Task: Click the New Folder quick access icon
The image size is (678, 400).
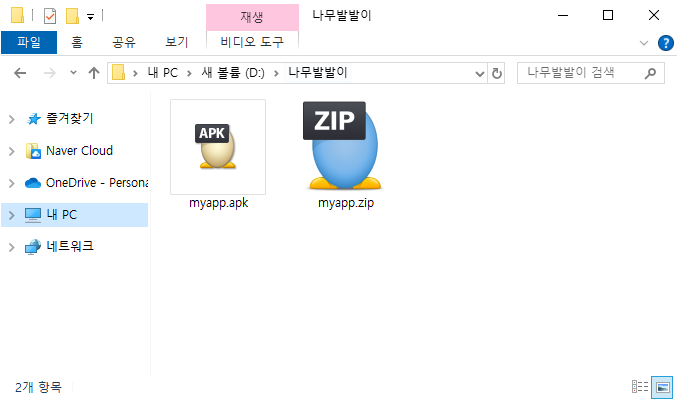Action: pos(72,16)
